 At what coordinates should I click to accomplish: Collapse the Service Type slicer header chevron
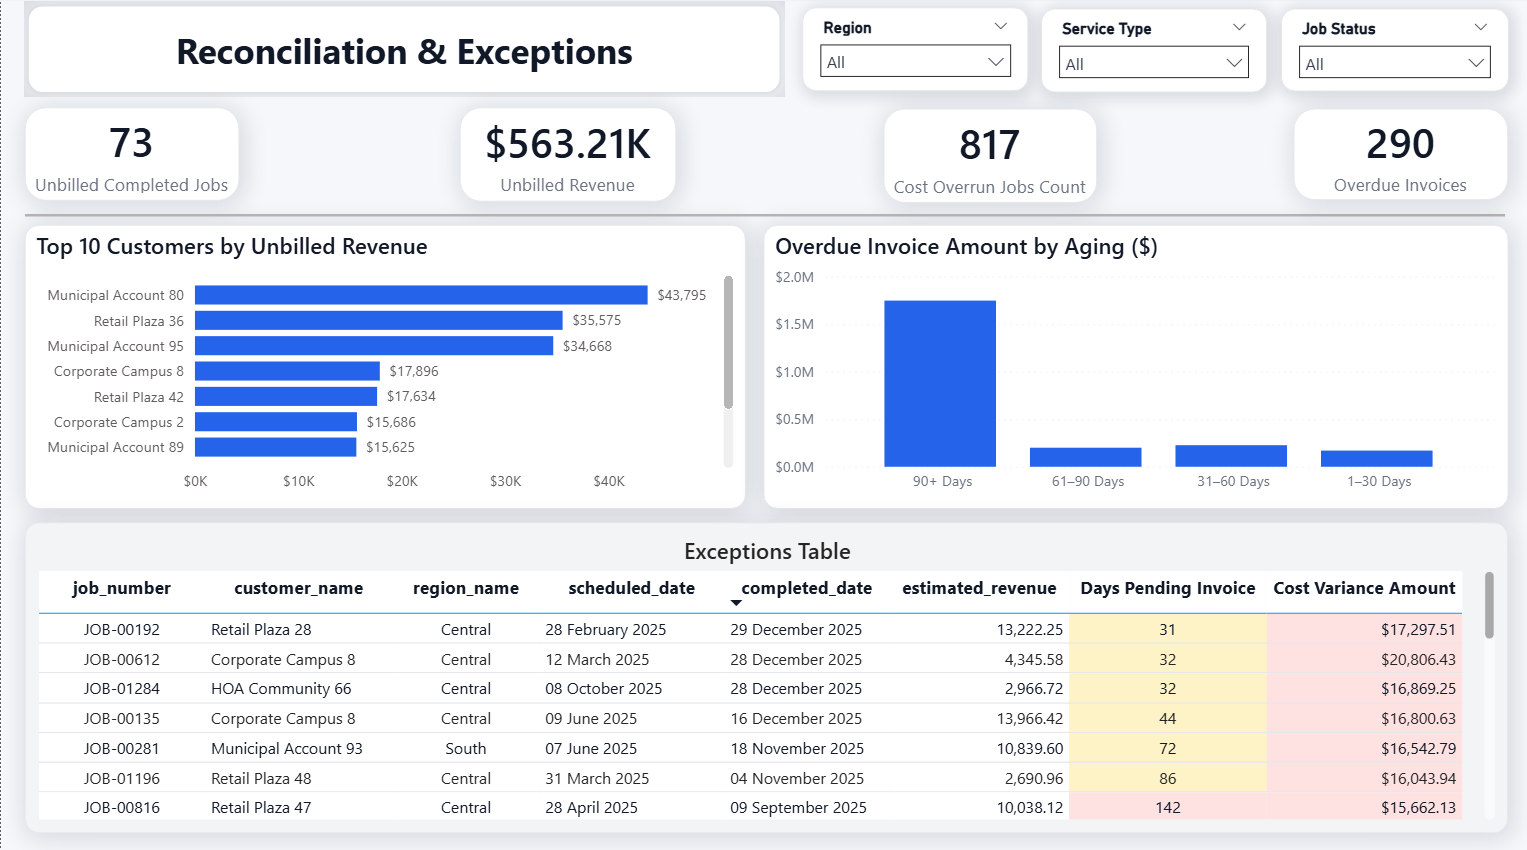click(x=1239, y=27)
